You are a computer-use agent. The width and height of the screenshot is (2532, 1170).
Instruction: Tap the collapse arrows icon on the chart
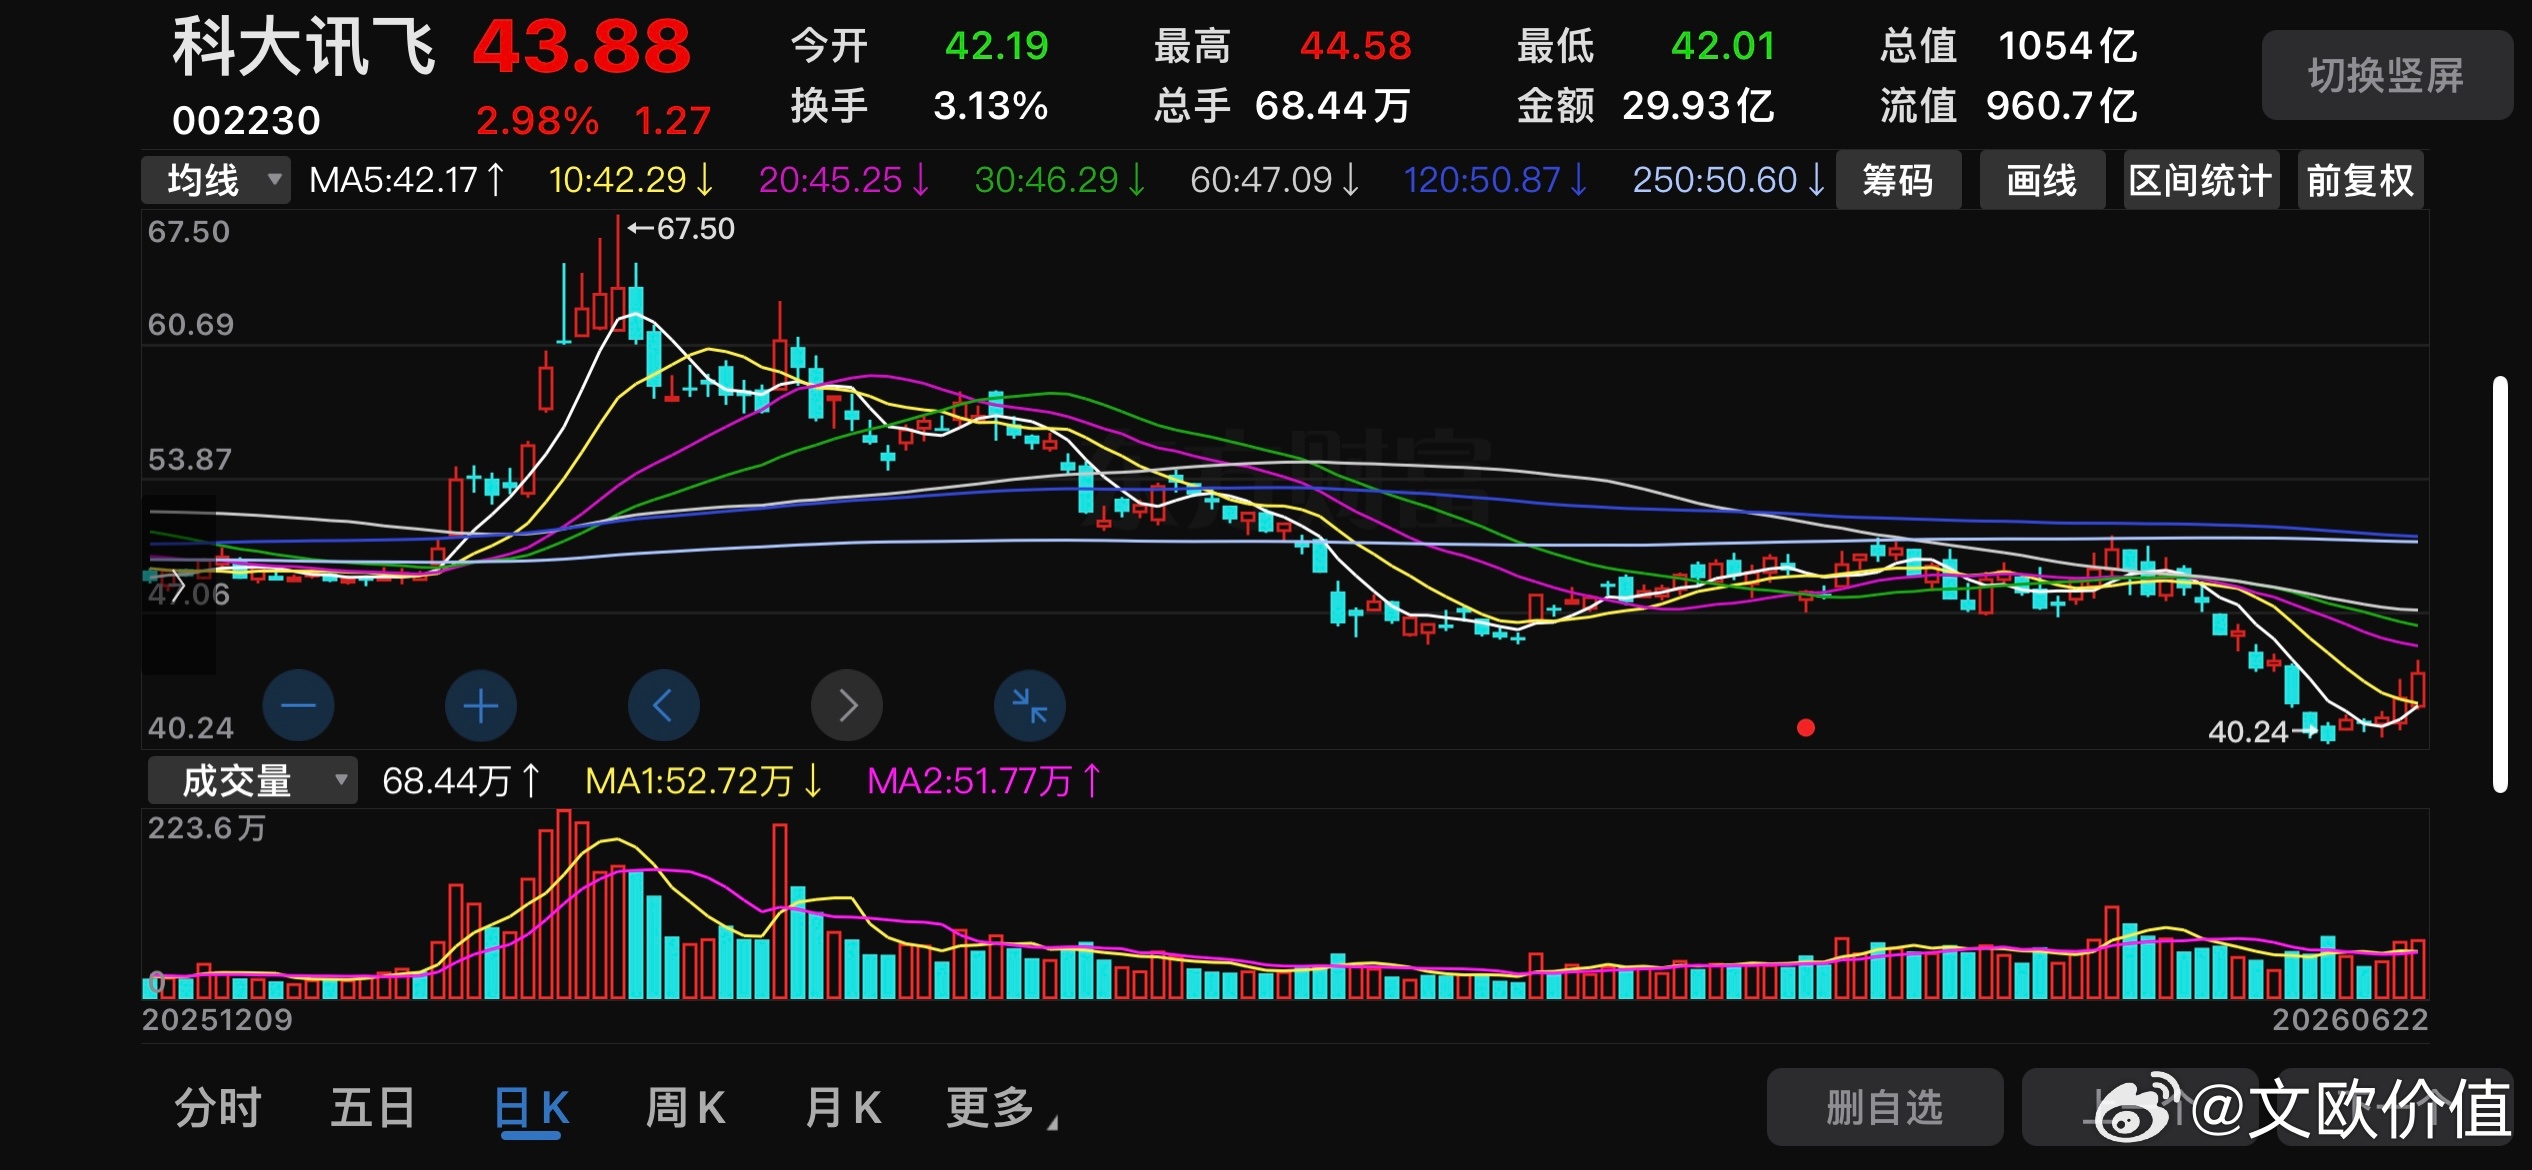(1030, 705)
